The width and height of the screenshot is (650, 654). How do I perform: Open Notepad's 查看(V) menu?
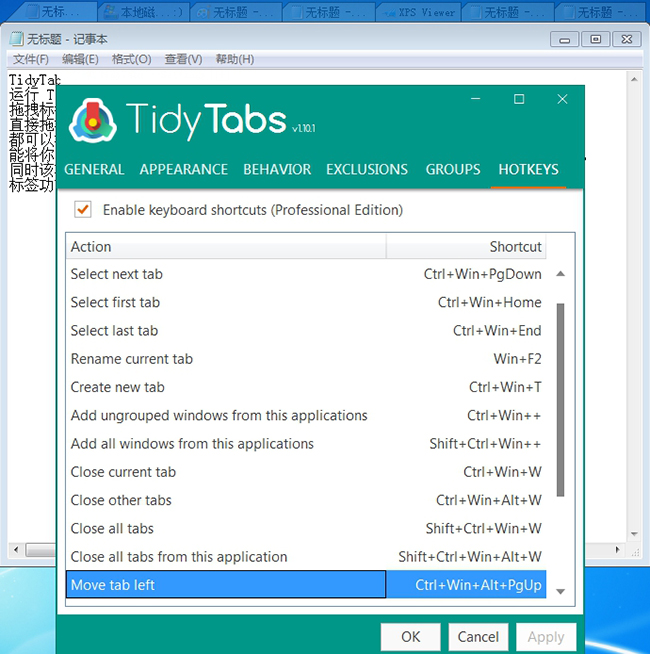pos(184,59)
